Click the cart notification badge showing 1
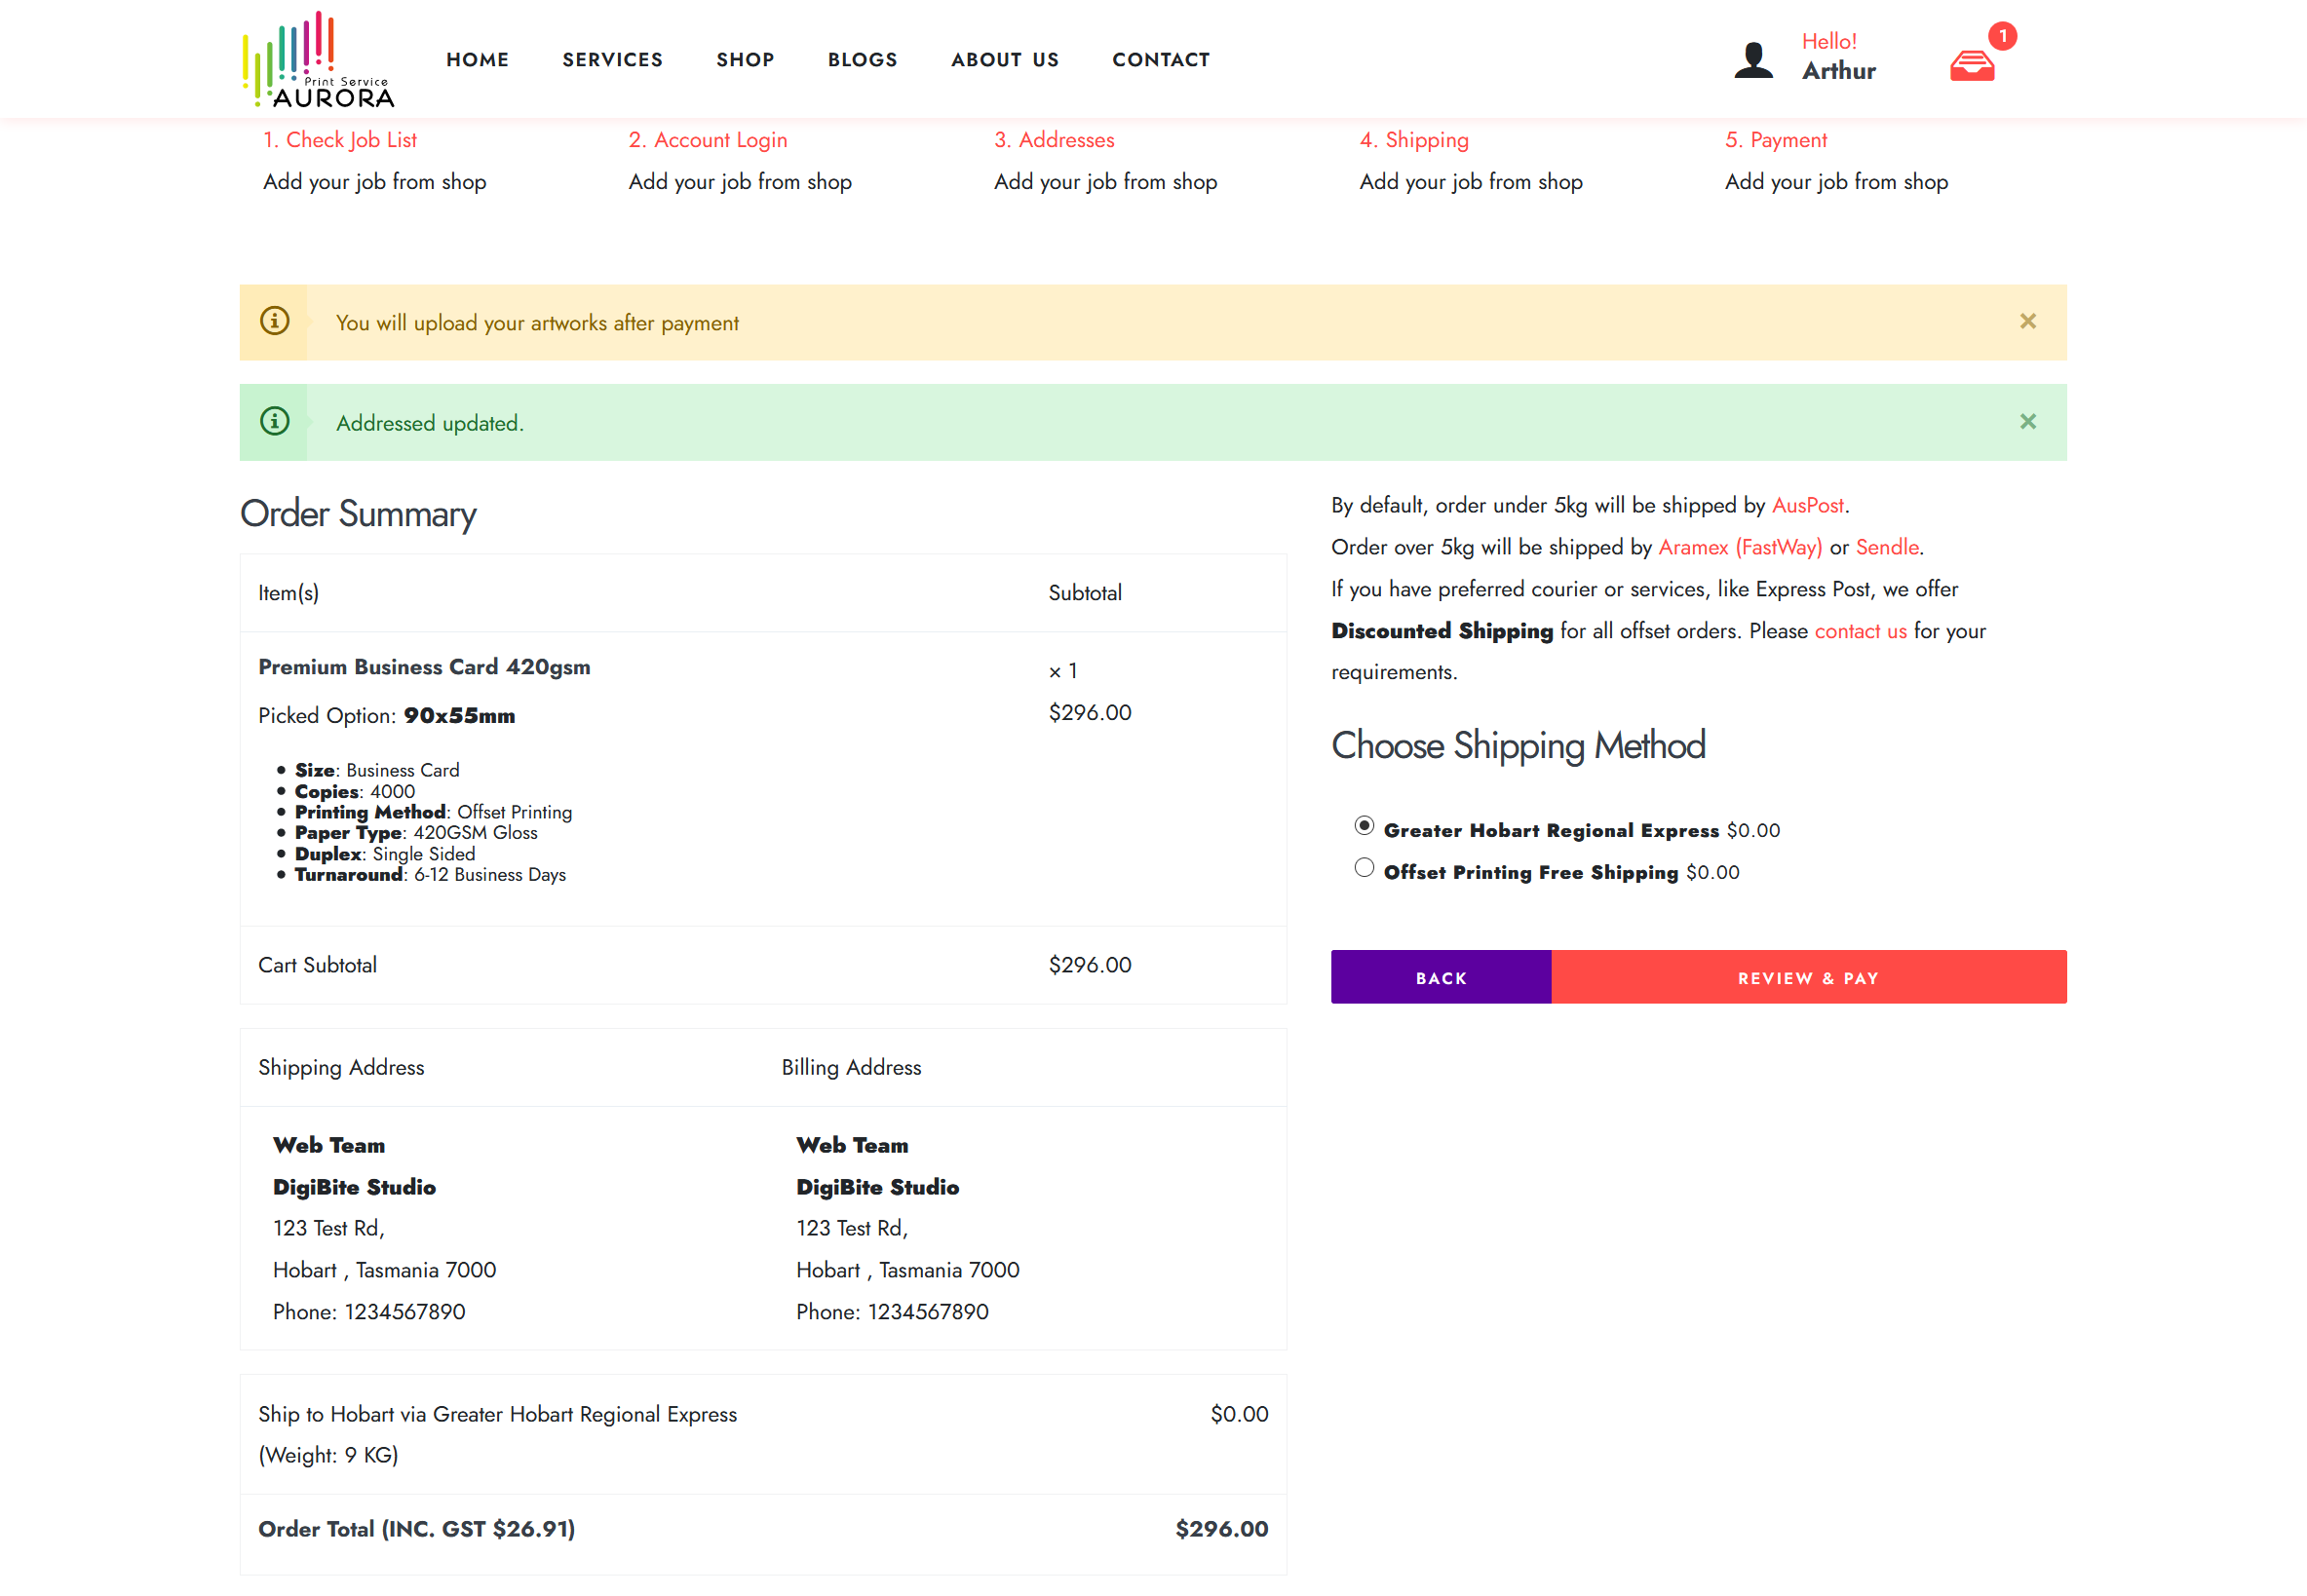The height and width of the screenshot is (1596, 2307). pos(2002,35)
